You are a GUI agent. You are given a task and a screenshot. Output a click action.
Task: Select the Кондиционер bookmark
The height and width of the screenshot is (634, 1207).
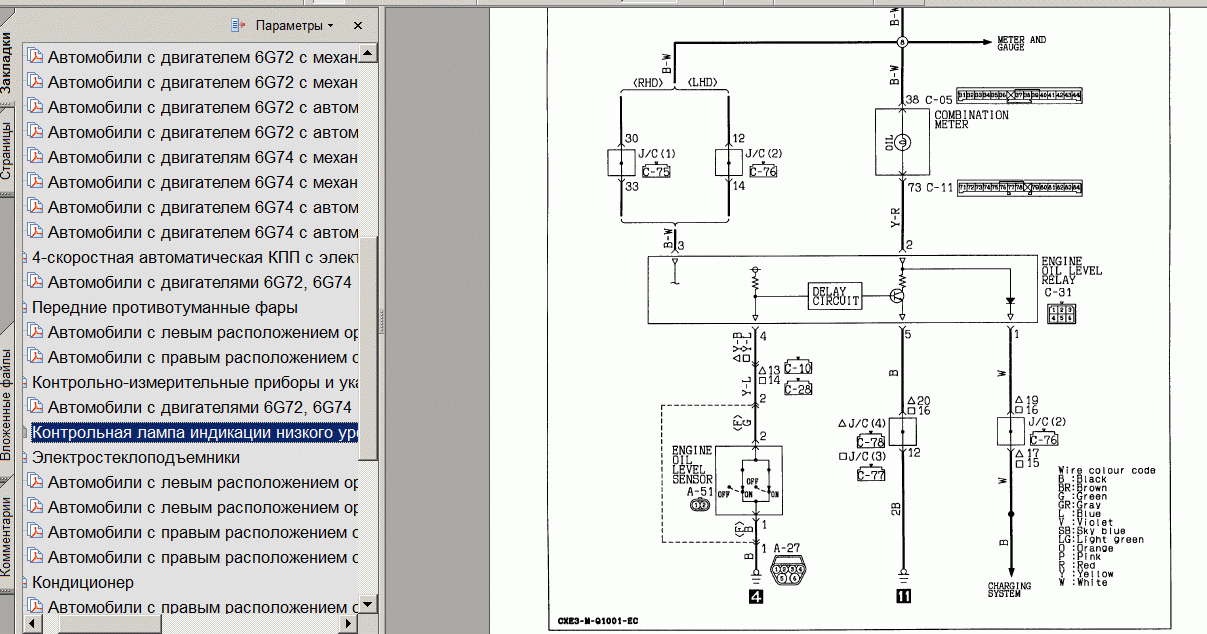83,582
